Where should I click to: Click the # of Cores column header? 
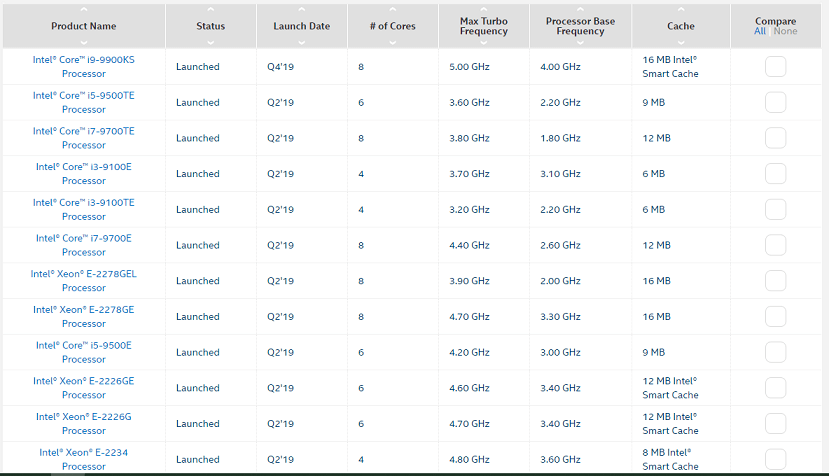392,26
